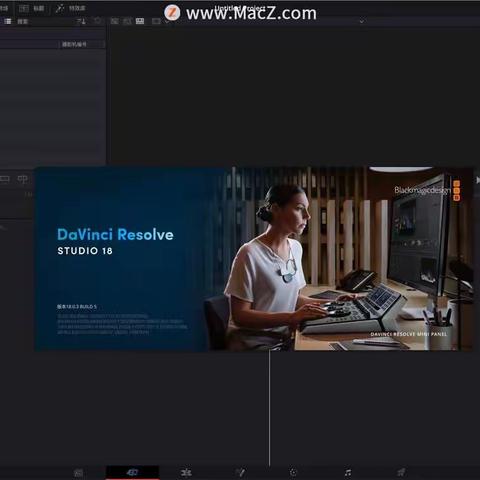Expand the viewer options dropdown chevron
The height and width of the screenshot is (480, 480).
(362, 22)
